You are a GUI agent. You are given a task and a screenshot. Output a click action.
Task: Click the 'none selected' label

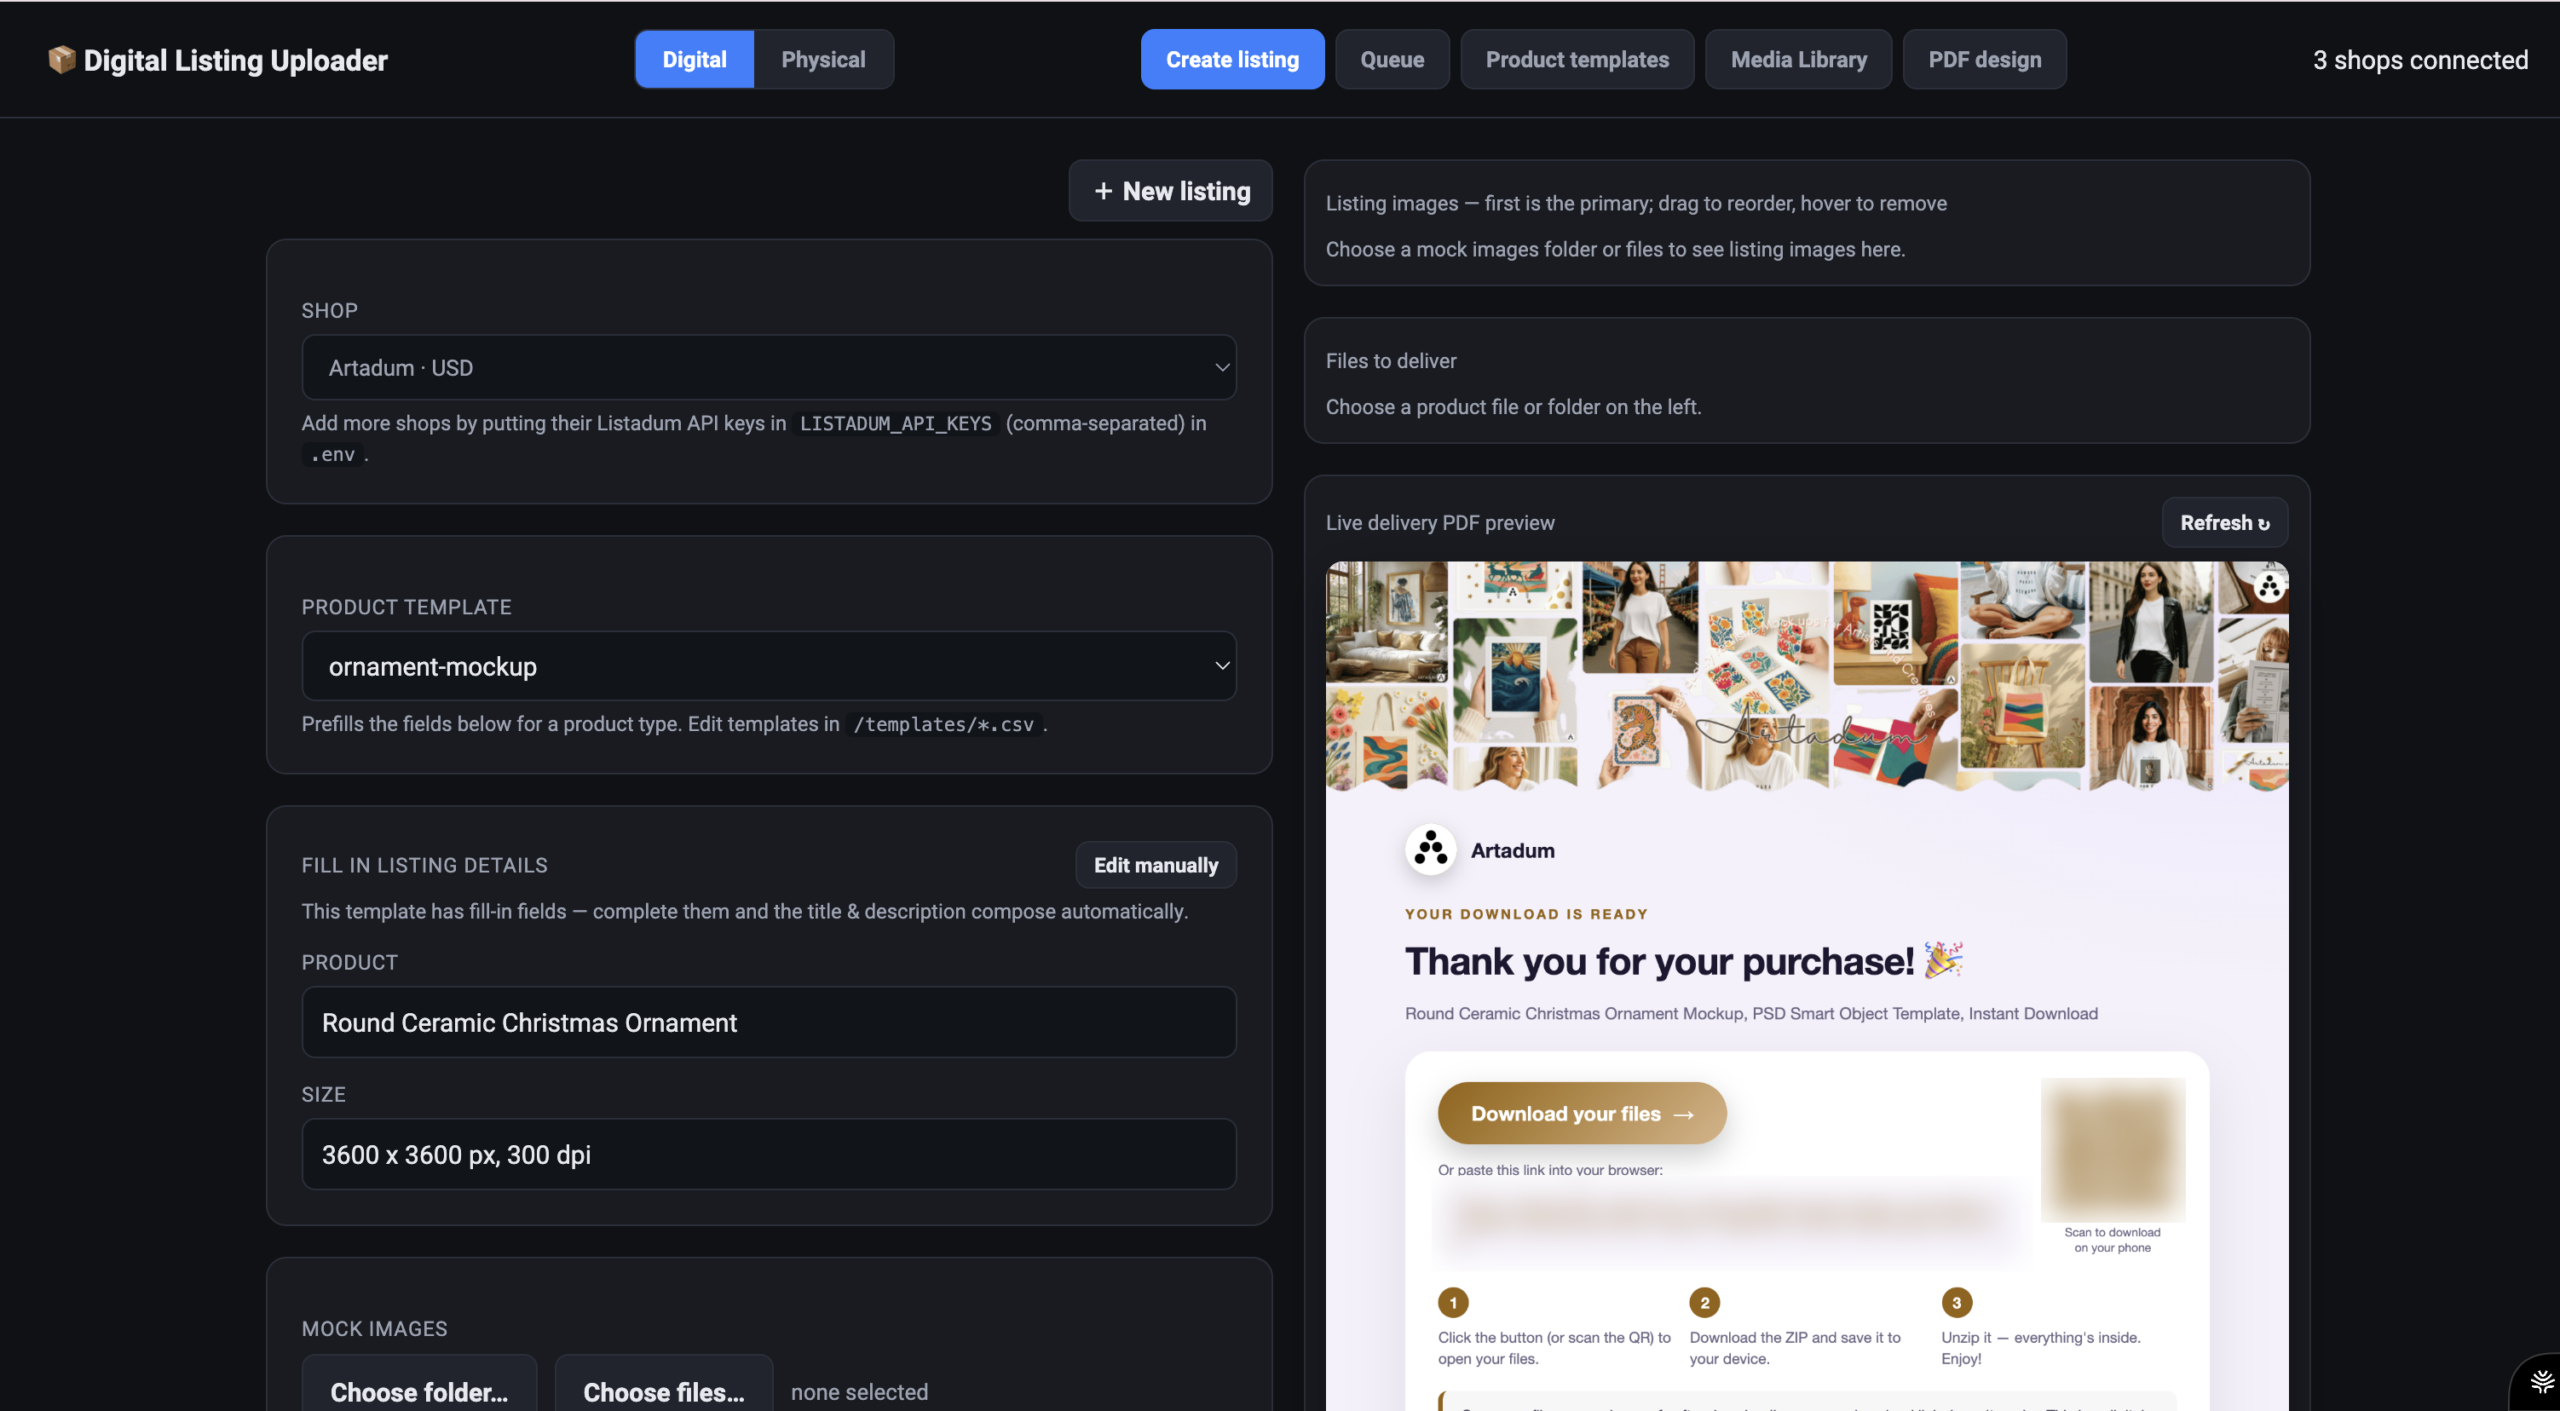pyautogui.click(x=859, y=1392)
